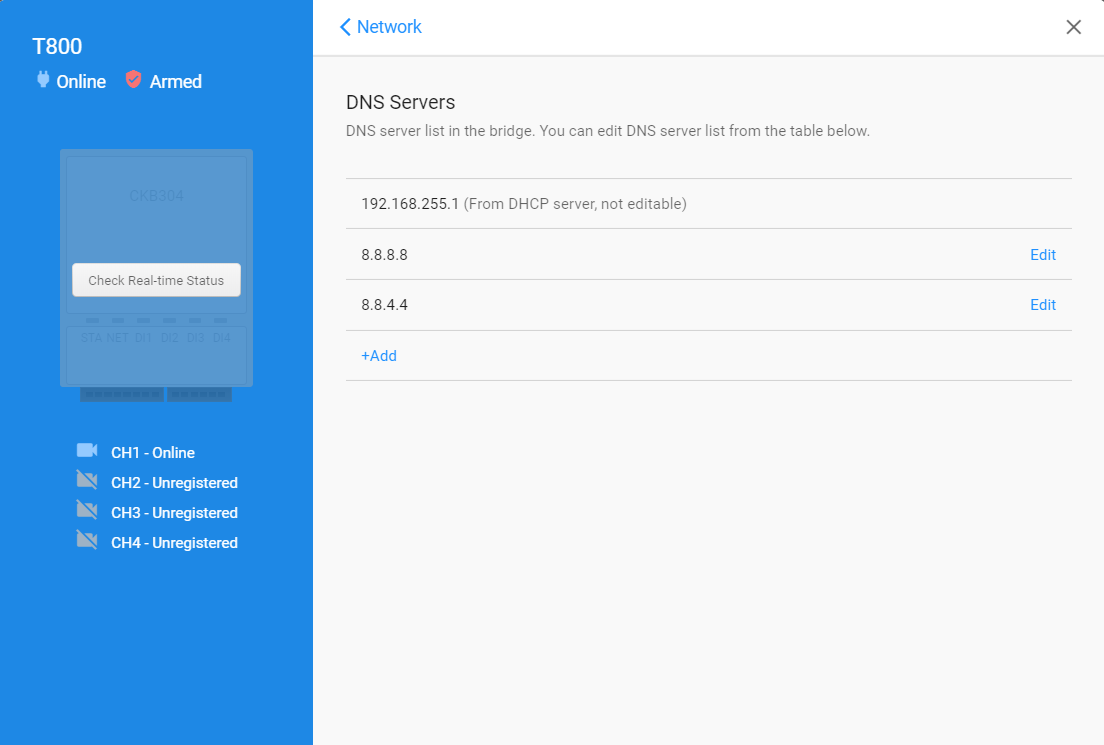The height and width of the screenshot is (745, 1104).
Task: Select CH3 - Unregistered channel label
Action: click(x=174, y=513)
